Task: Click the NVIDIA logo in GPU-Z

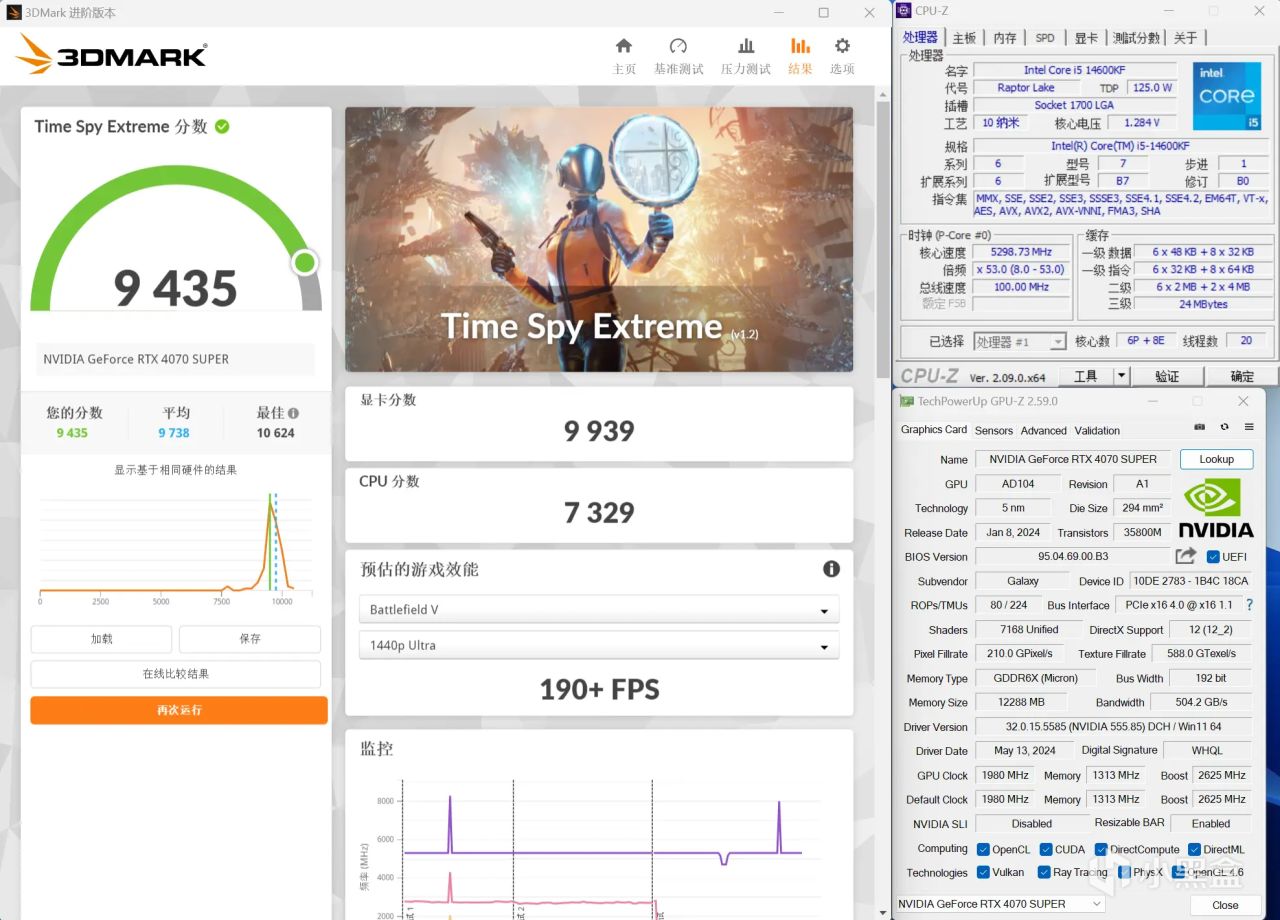Action: [1215, 508]
